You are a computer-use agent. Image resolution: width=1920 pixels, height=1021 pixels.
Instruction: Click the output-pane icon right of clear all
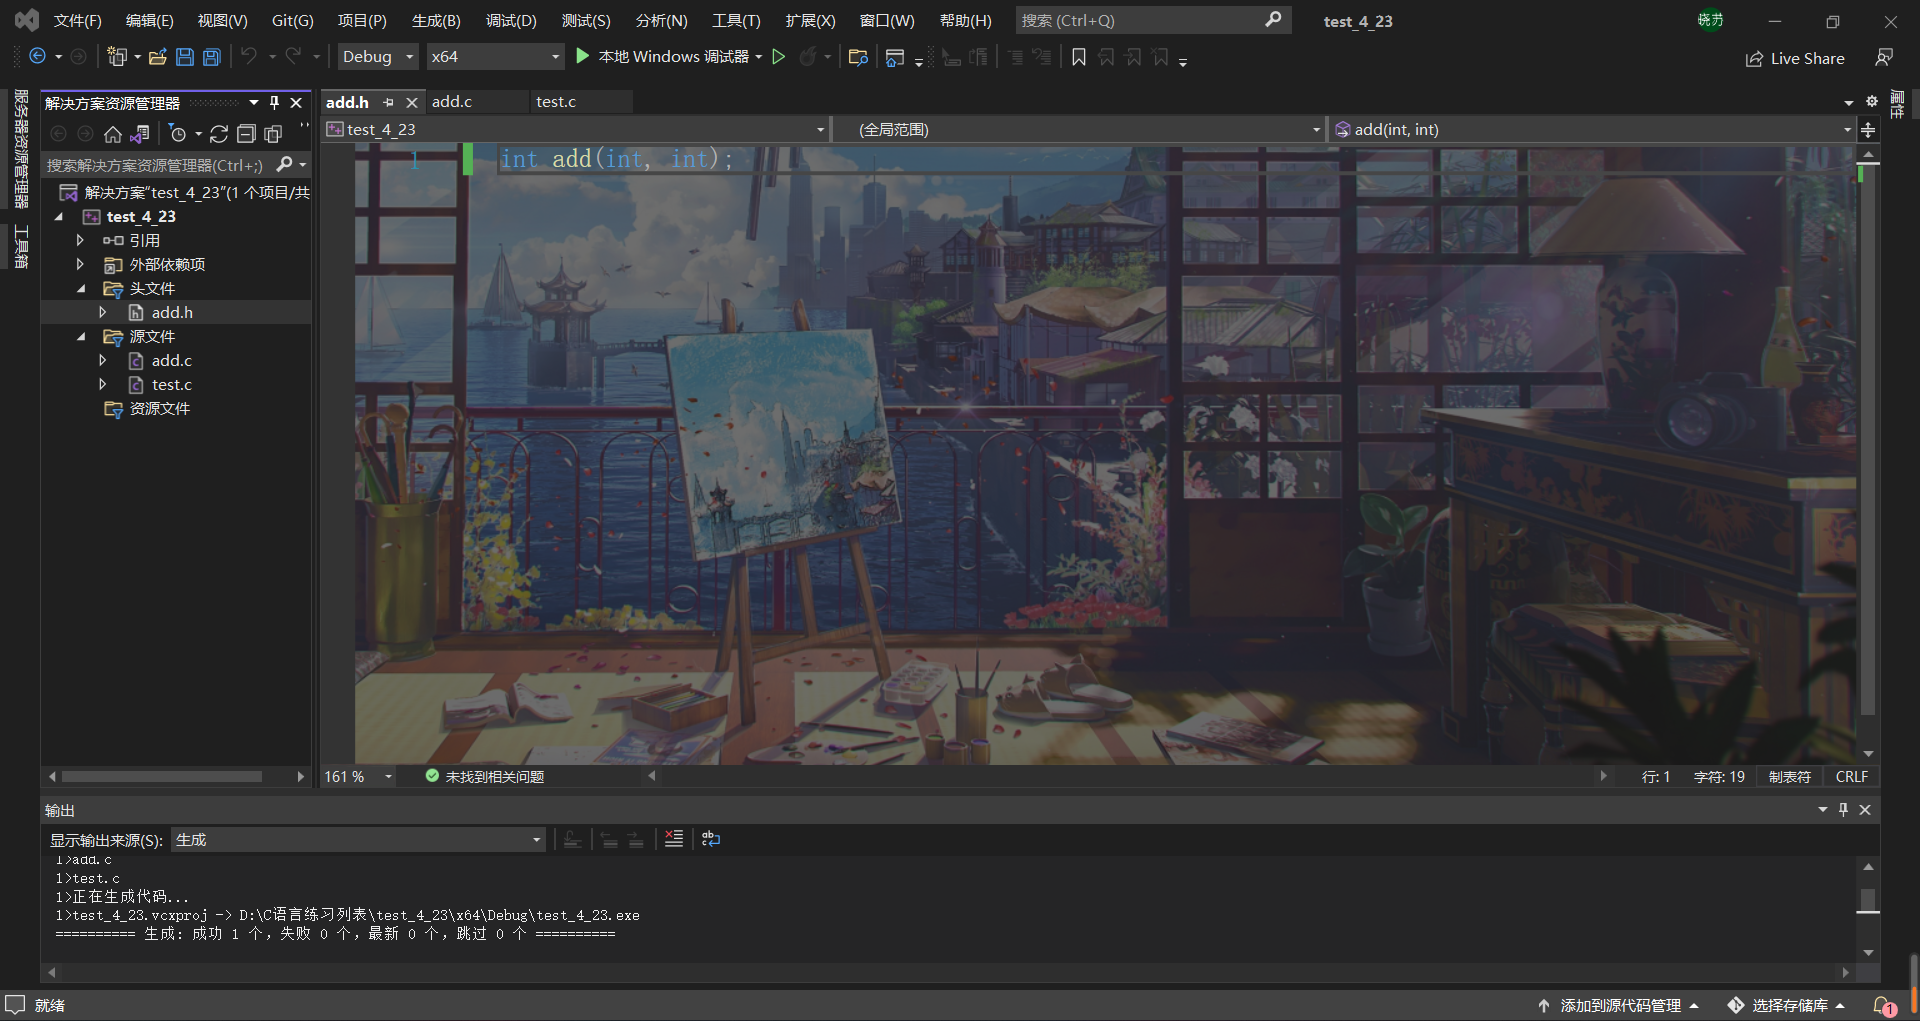pyautogui.click(x=711, y=839)
